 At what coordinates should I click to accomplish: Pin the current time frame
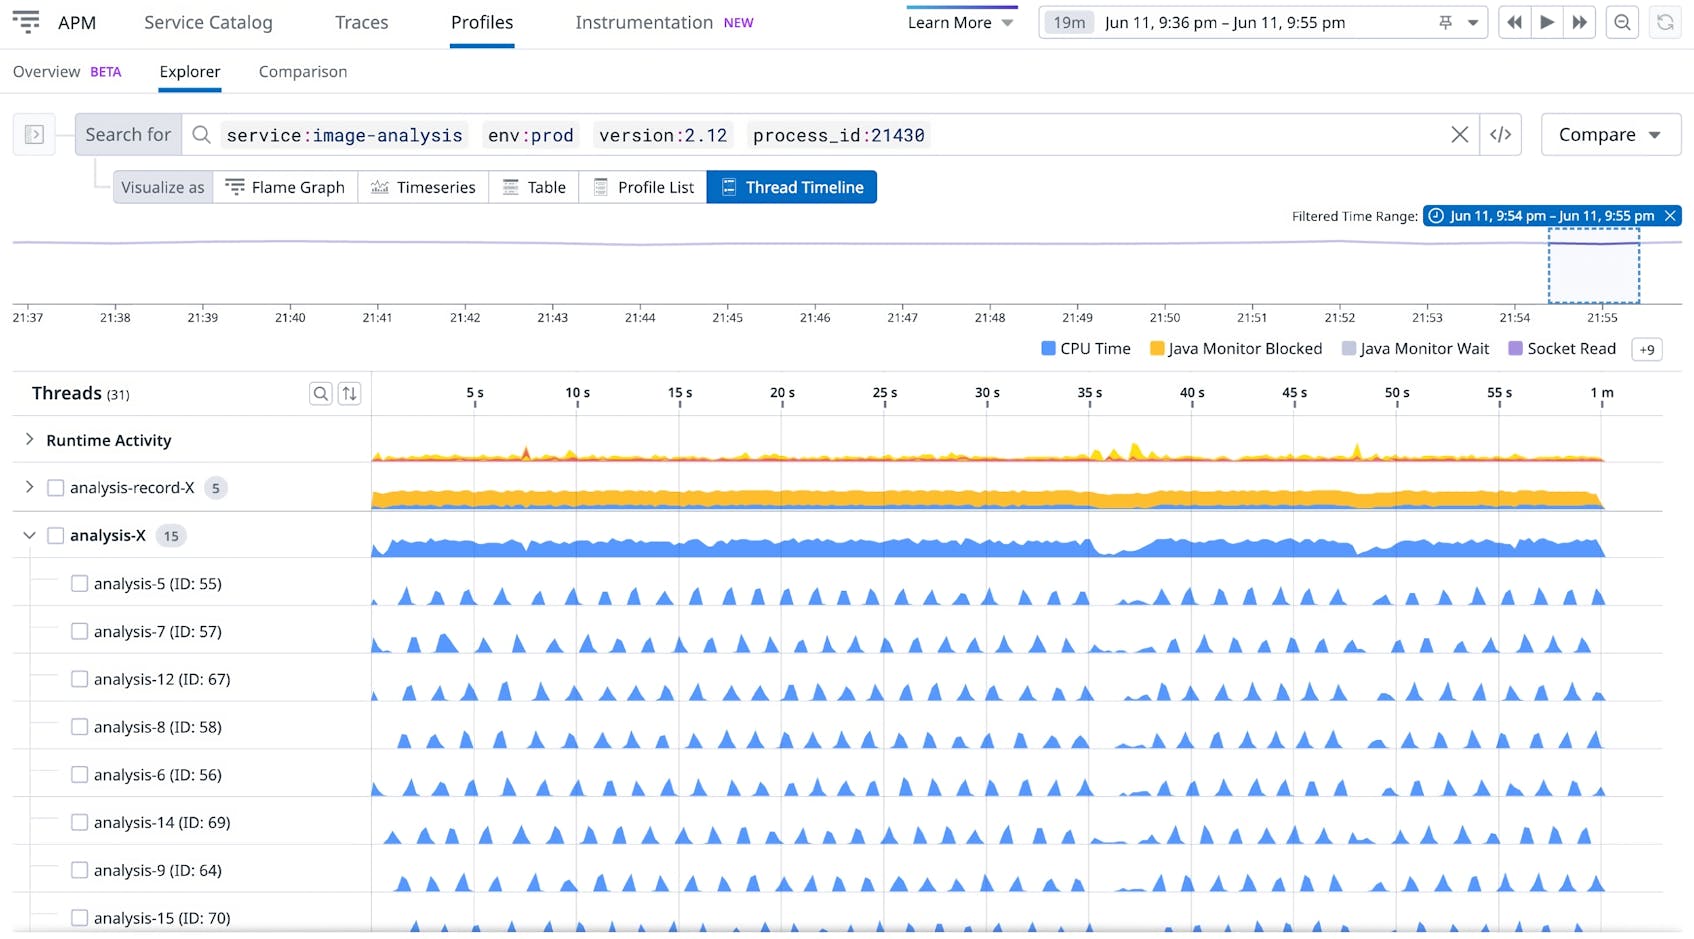pos(1444,22)
